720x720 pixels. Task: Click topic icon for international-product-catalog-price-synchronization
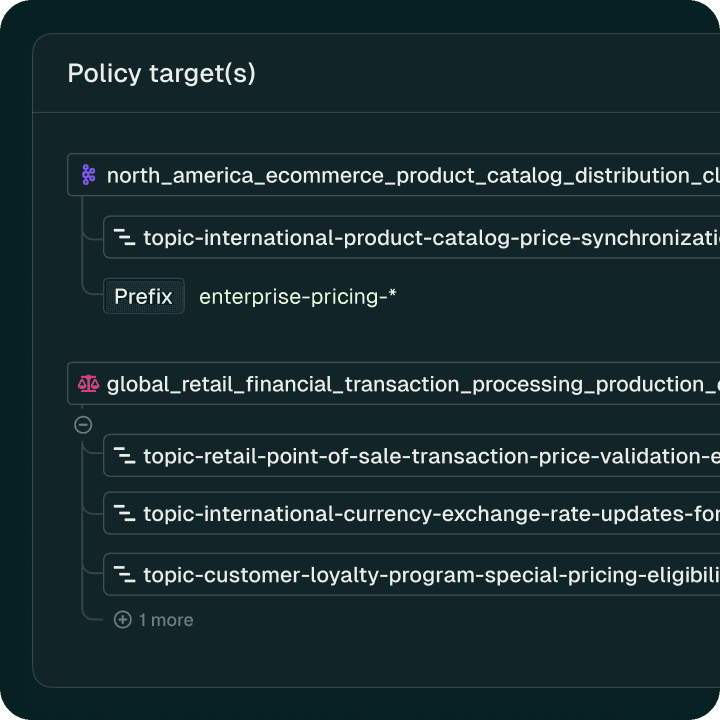(124, 238)
